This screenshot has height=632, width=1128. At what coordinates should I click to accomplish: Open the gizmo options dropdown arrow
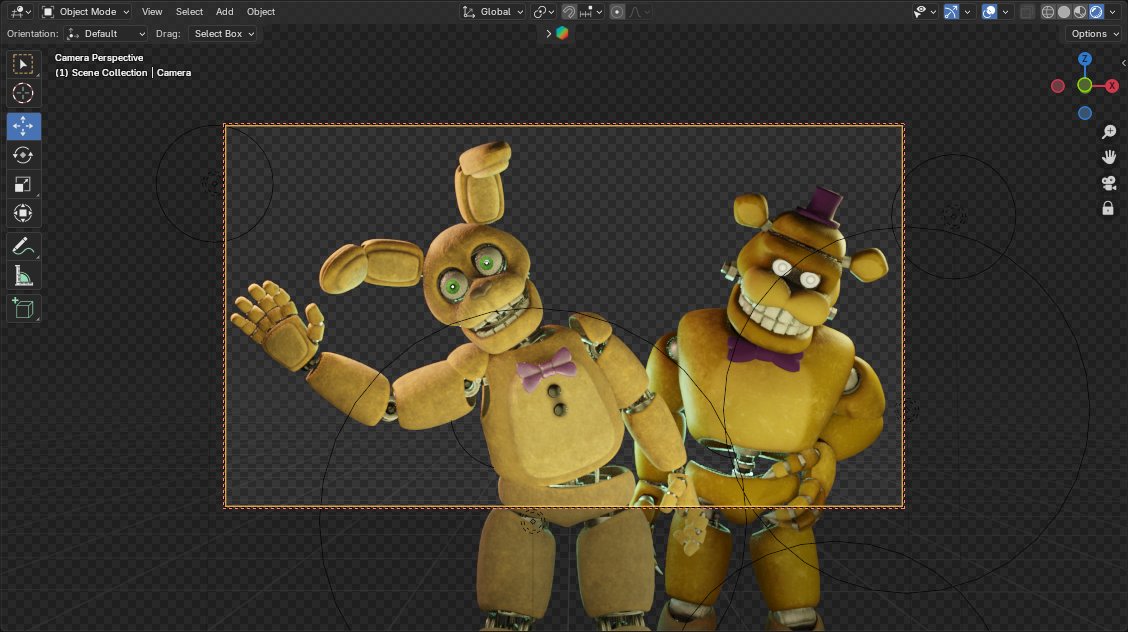pyautogui.click(x=967, y=12)
